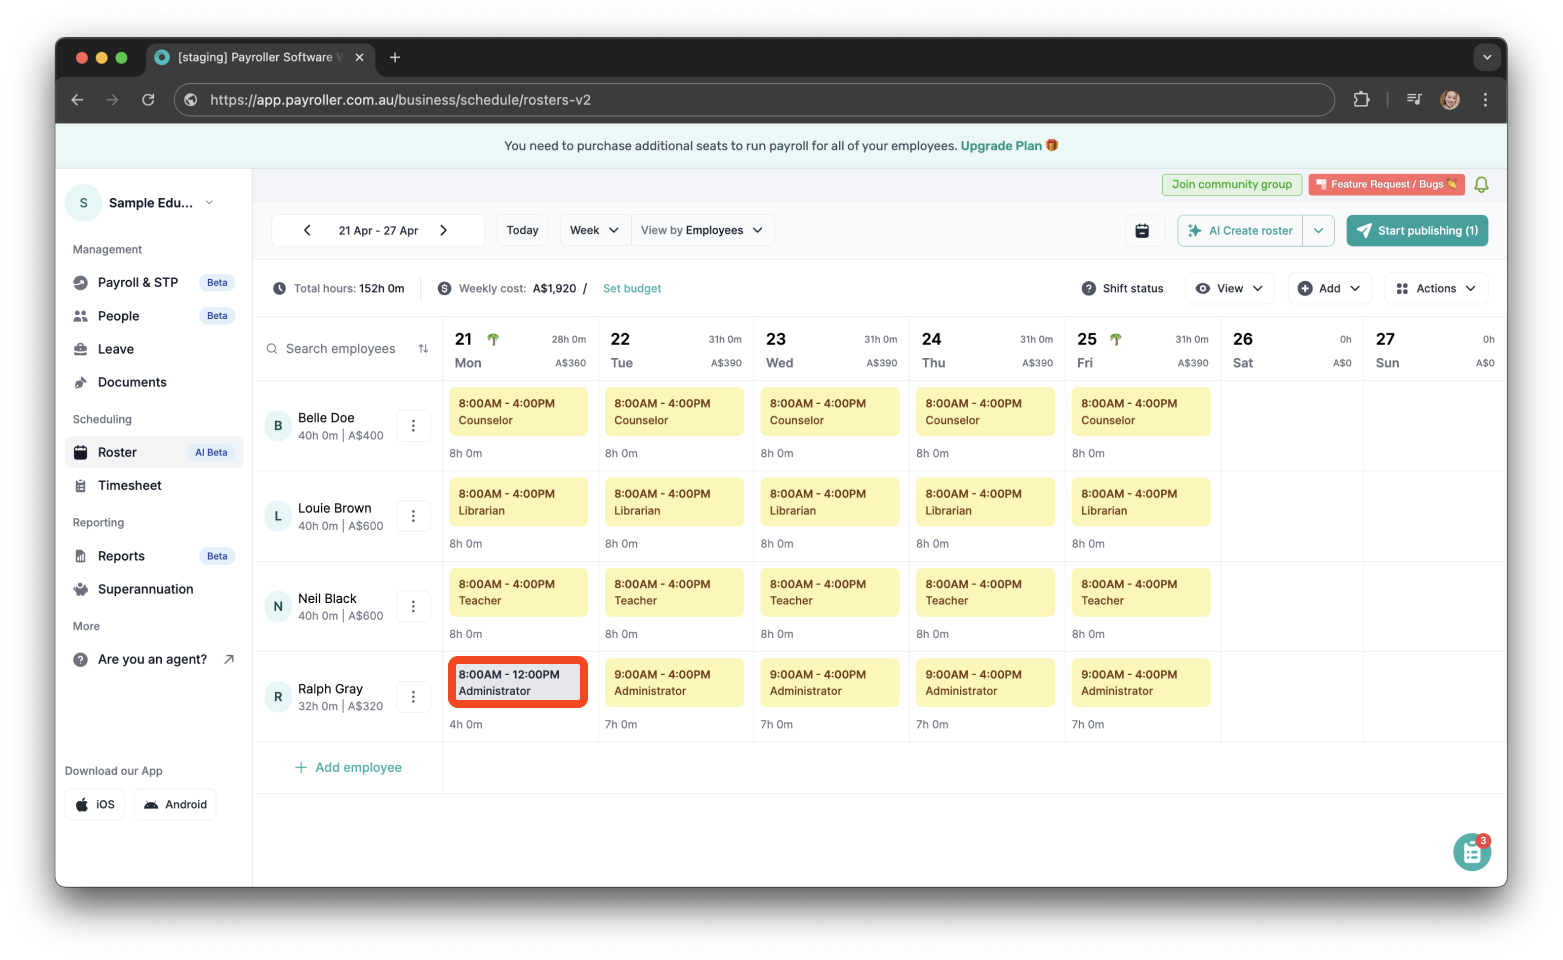Screen dimensions: 1563x960
Task: Click the Shift status help icon
Action: click(1087, 288)
